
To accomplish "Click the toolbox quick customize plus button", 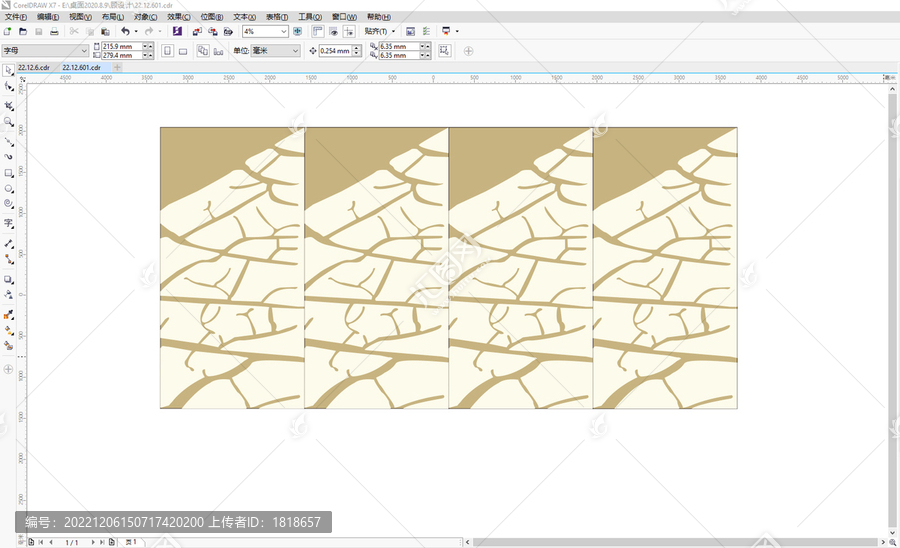I will 8,369.
